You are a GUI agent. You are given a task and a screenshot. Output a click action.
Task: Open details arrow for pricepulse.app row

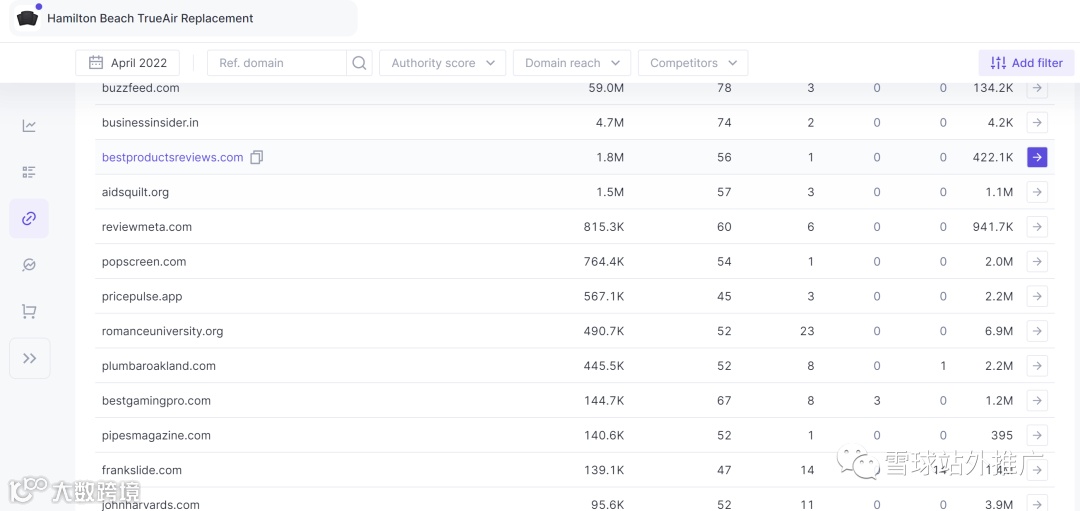(1037, 296)
